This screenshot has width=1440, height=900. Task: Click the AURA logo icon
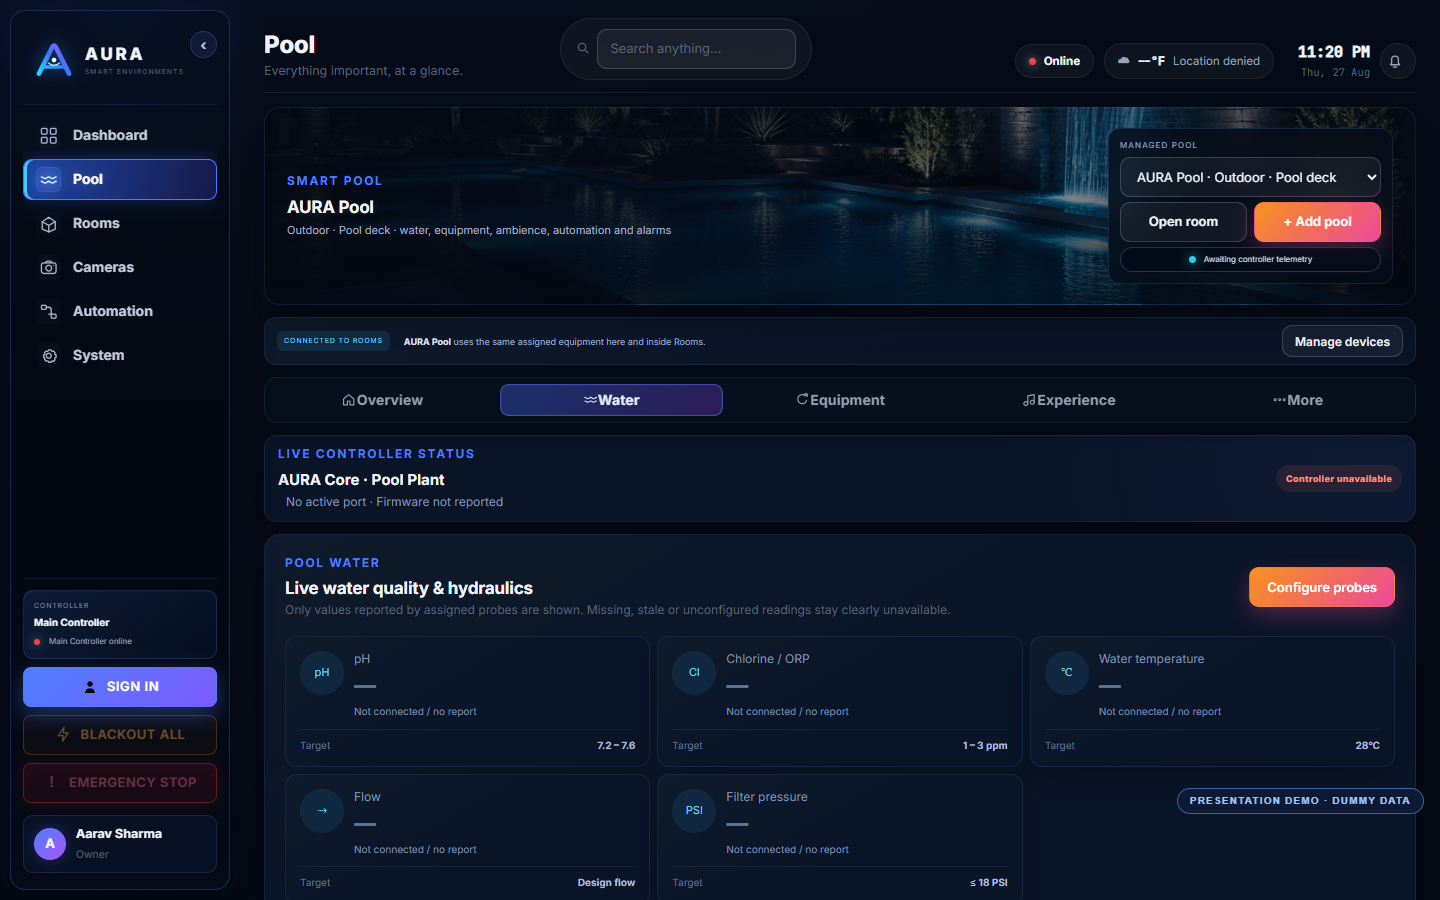tap(54, 60)
